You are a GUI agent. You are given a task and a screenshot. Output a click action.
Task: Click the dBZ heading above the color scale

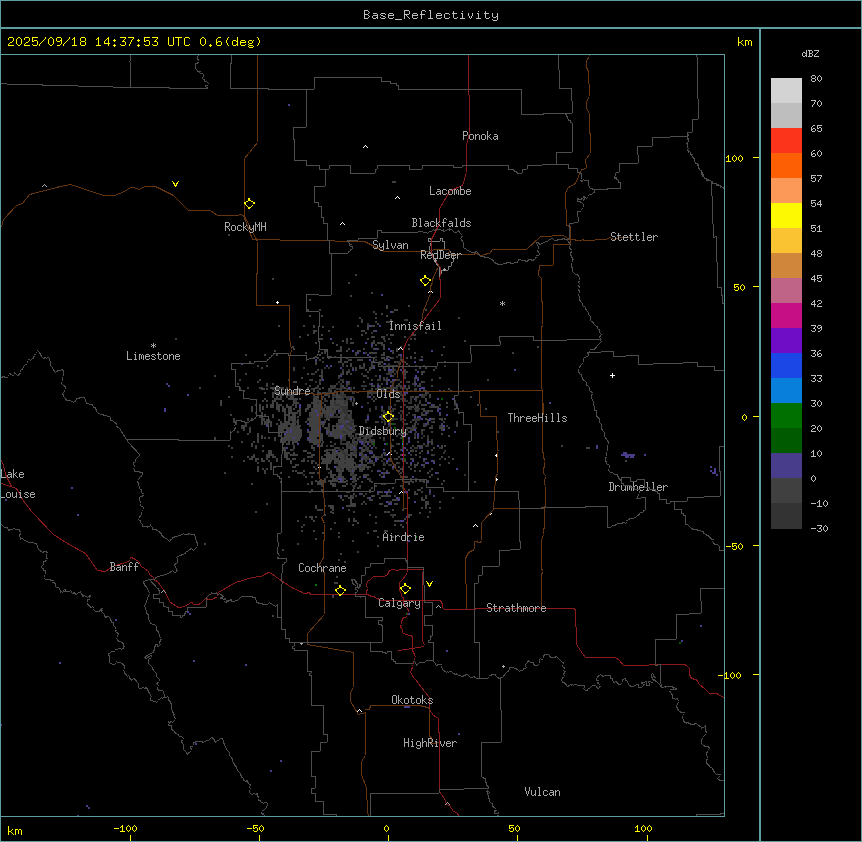811,53
